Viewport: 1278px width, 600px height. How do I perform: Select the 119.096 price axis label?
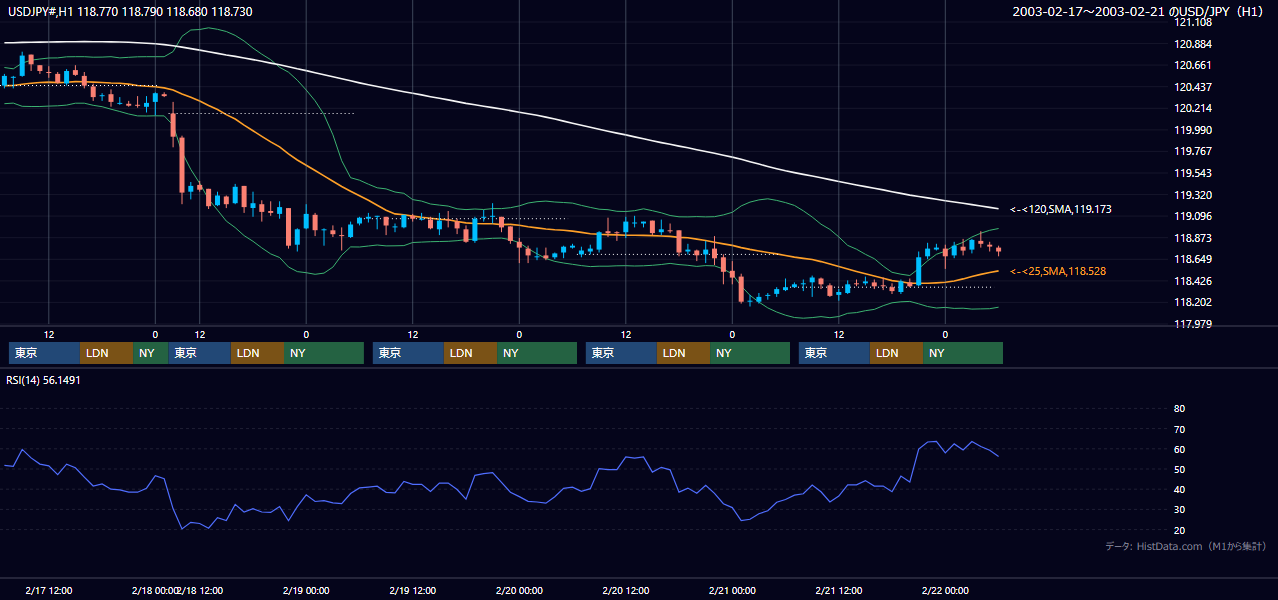1194,216
